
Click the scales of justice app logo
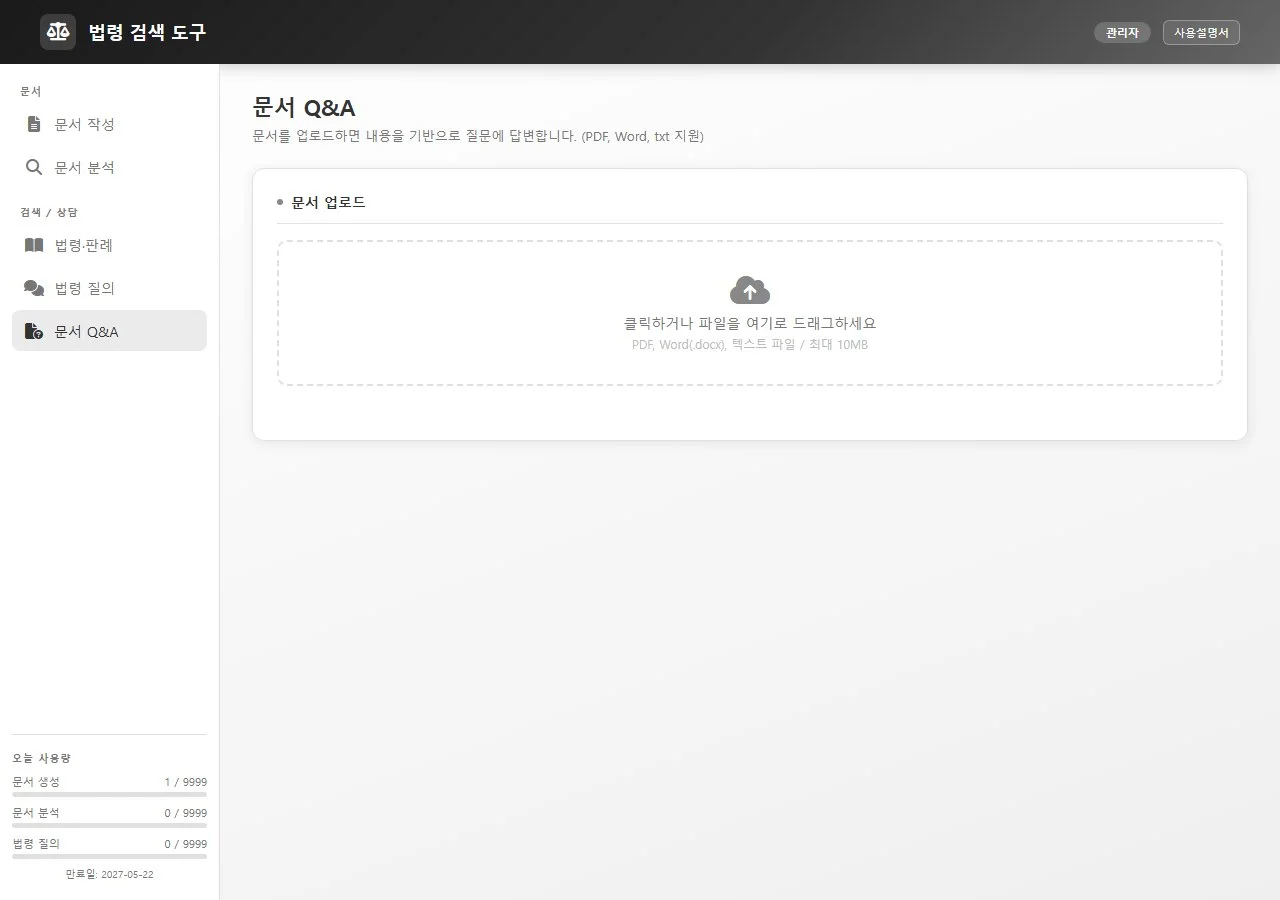[x=58, y=32]
